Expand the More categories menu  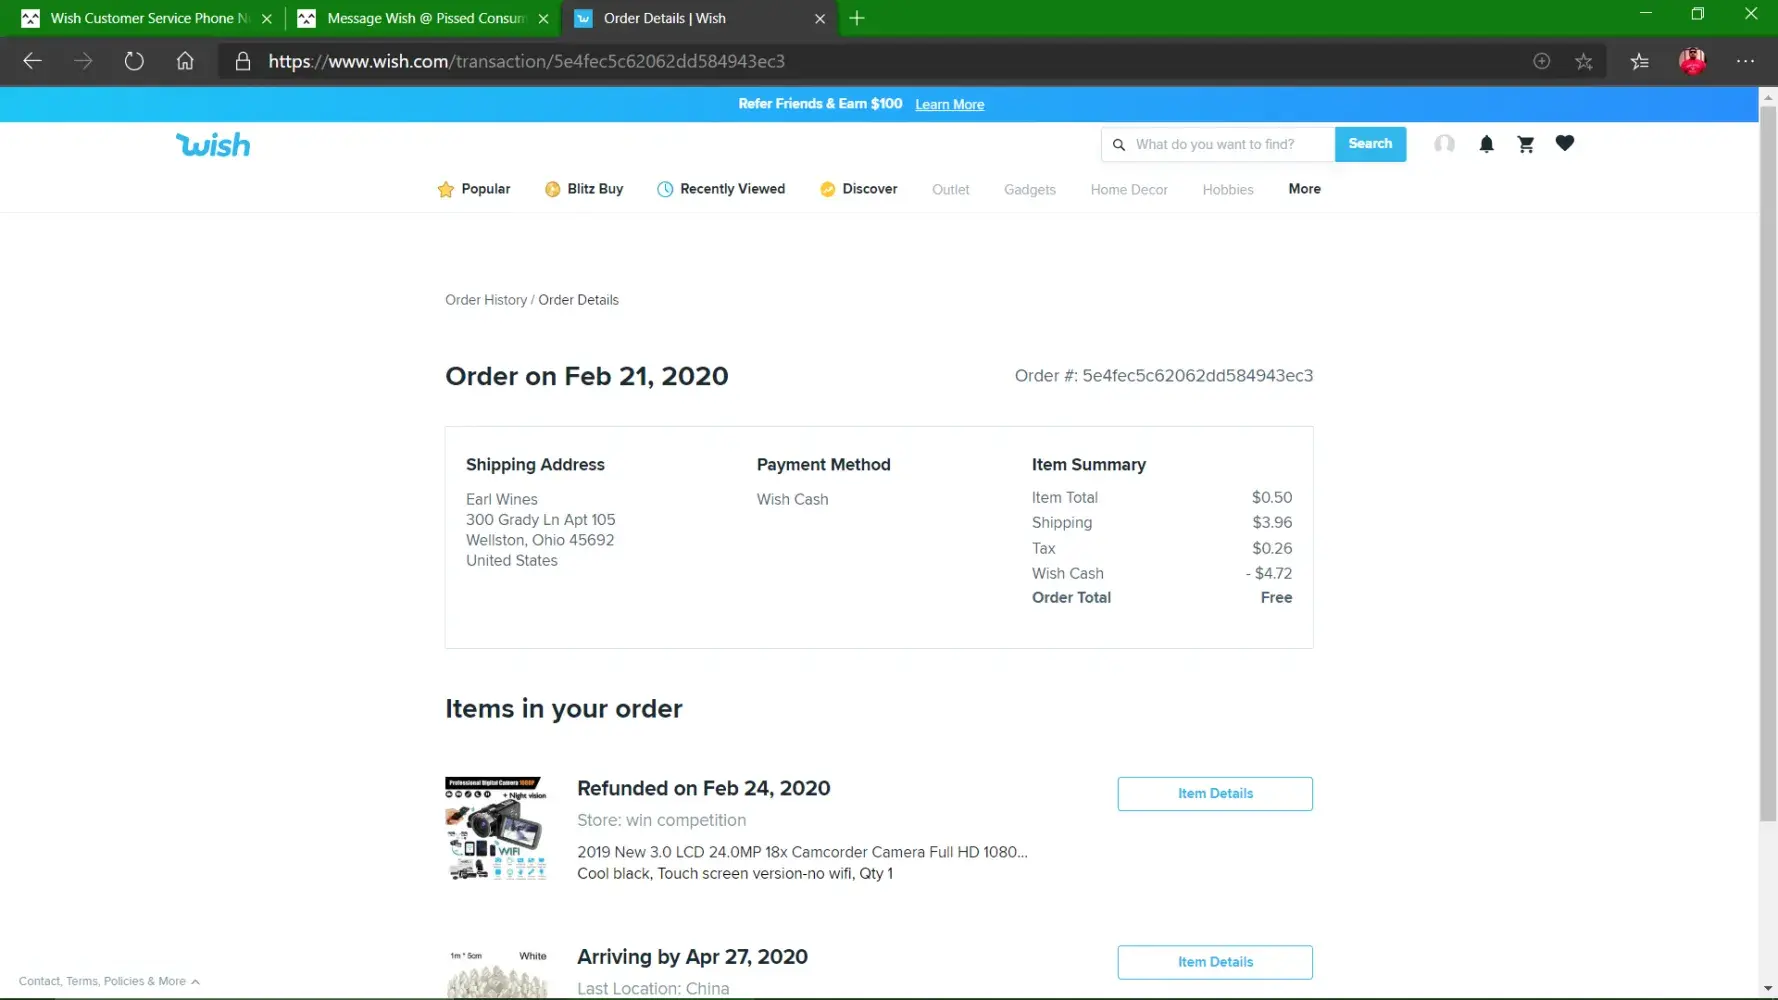pyautogui.click(x=1304, y=189)
